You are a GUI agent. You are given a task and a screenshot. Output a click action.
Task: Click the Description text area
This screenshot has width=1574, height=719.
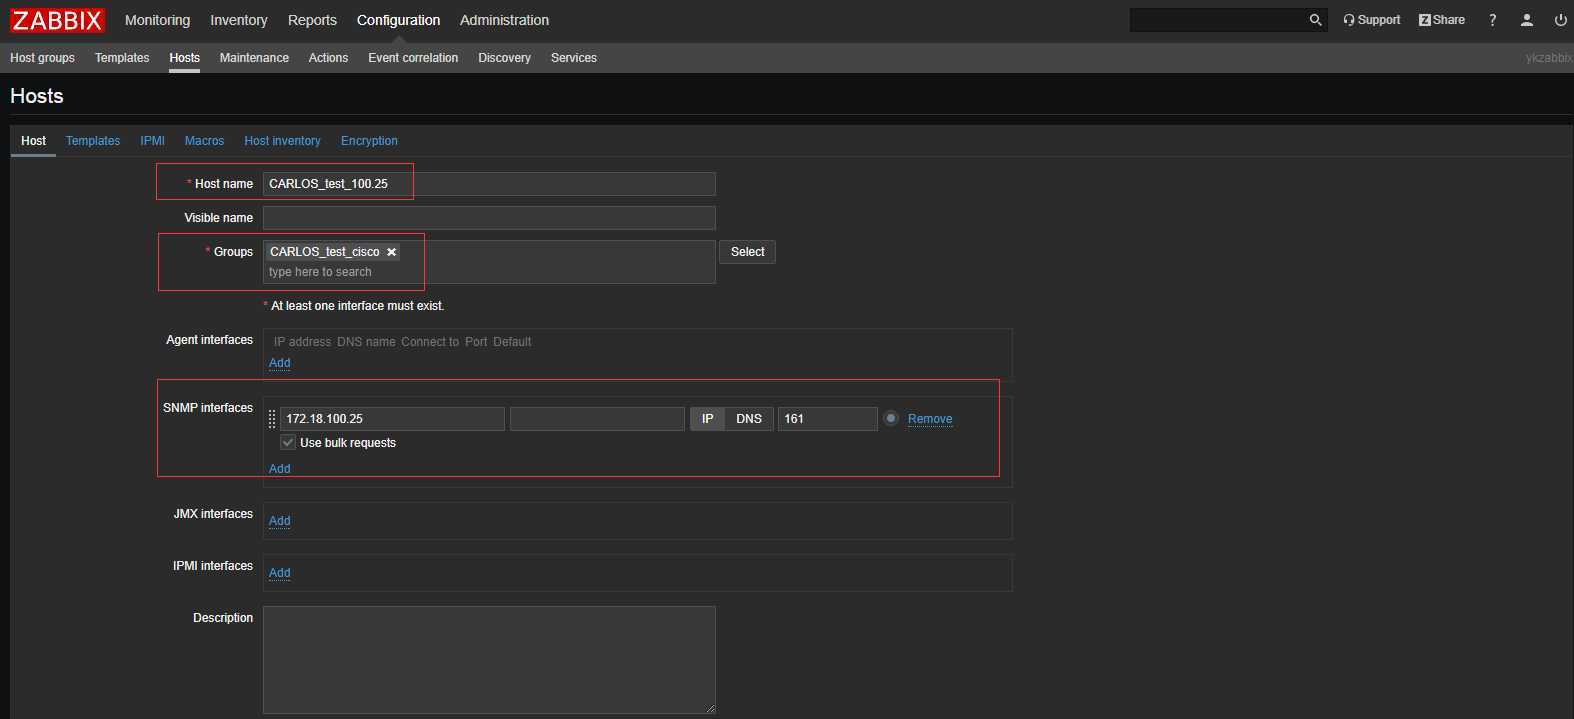pyautogui.click(x=489, y=660)
